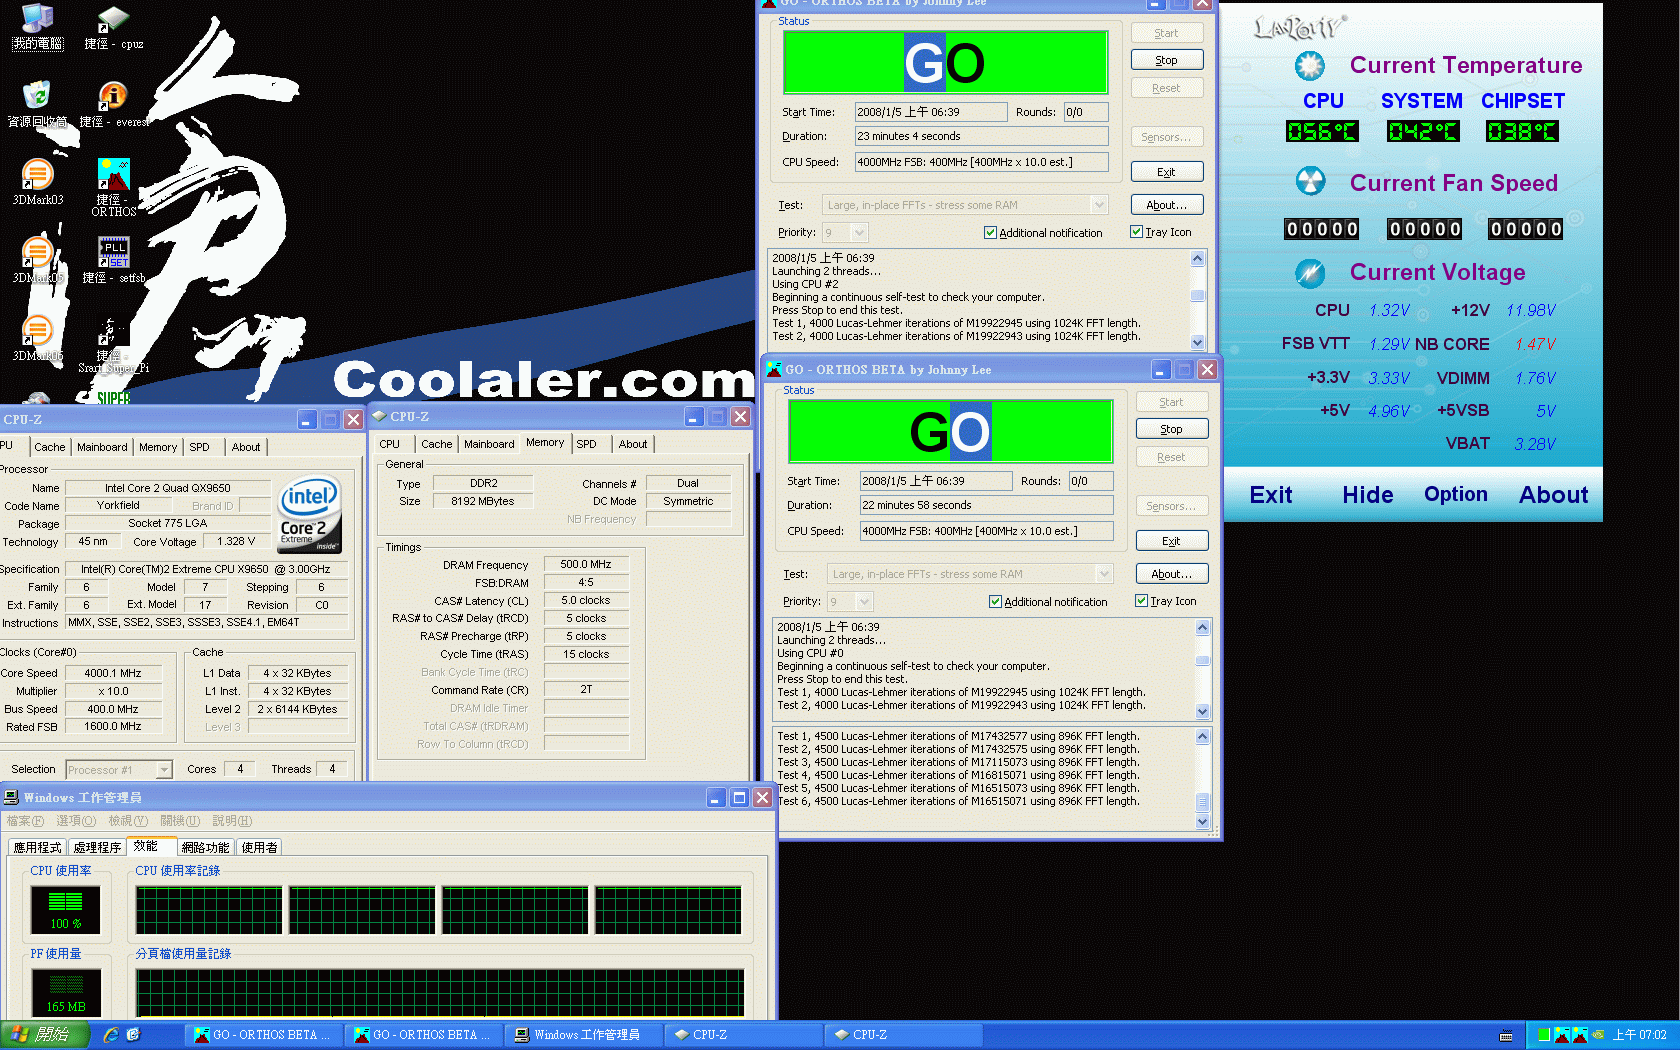Select the CPU tab in right CPU-Z window
Image resolution: width=1680 pixels, height=1050 pixels.
coord(390,444)
